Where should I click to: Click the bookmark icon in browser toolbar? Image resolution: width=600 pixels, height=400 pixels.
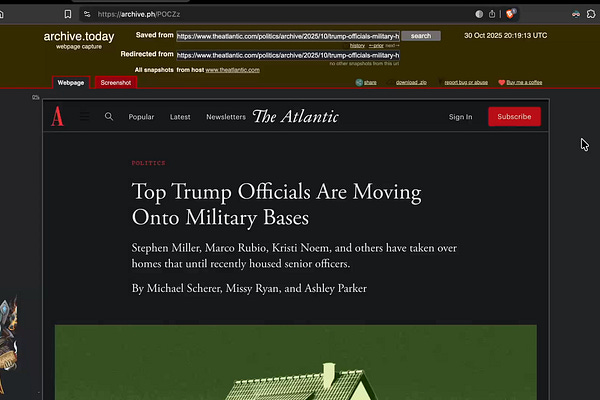coord(68,14)
